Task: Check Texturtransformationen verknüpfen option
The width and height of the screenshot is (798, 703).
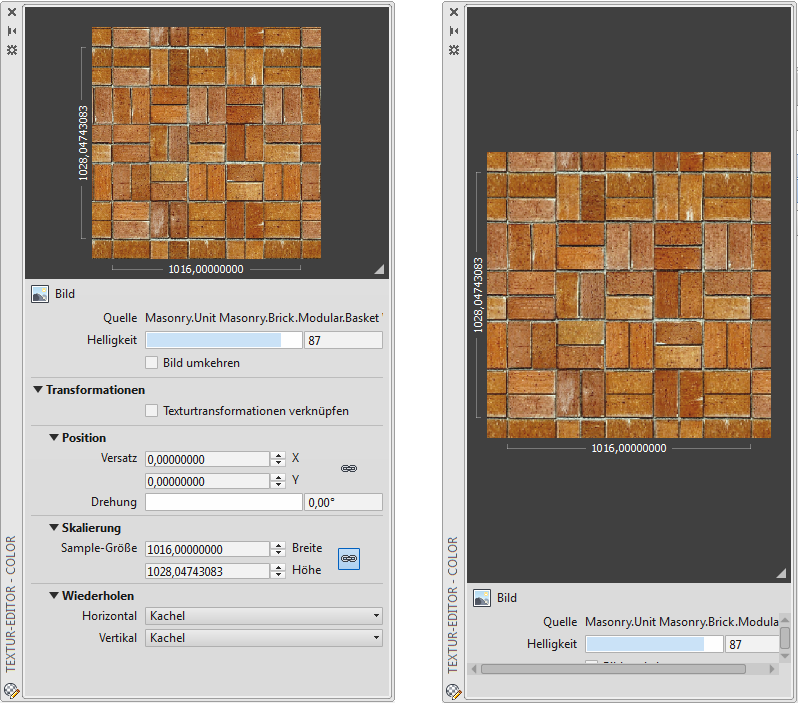Action: pos(152,411)
